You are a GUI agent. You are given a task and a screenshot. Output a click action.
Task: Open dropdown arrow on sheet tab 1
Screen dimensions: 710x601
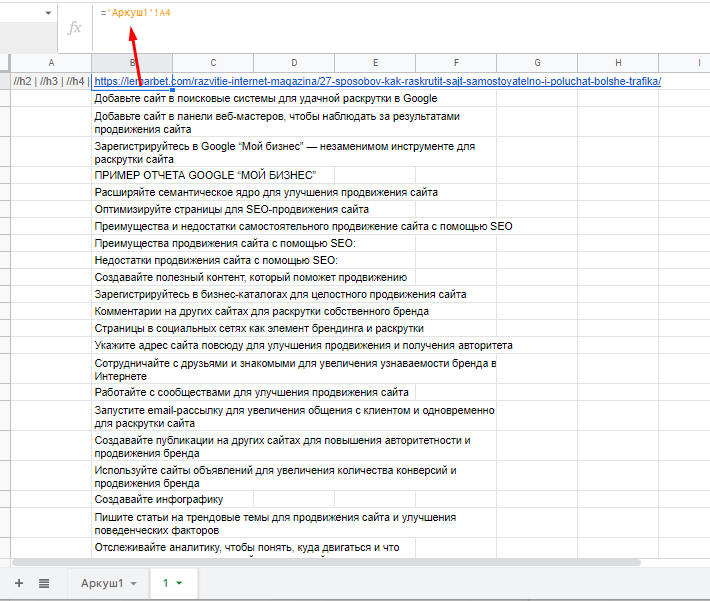tap(181, 583)
